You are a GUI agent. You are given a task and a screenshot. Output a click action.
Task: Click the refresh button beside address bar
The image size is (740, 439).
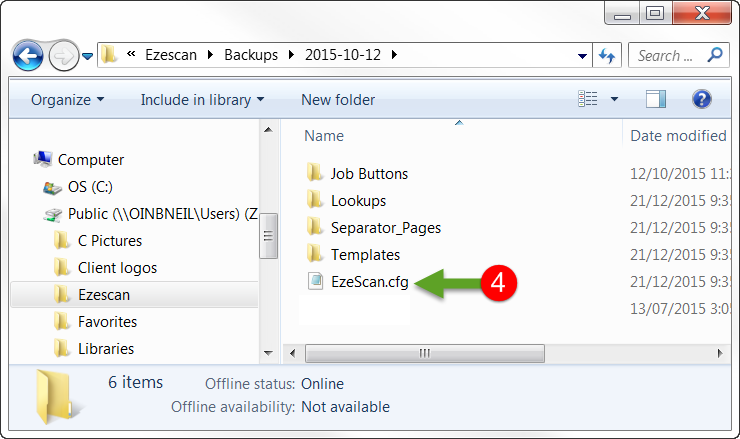tap(606, 55)
